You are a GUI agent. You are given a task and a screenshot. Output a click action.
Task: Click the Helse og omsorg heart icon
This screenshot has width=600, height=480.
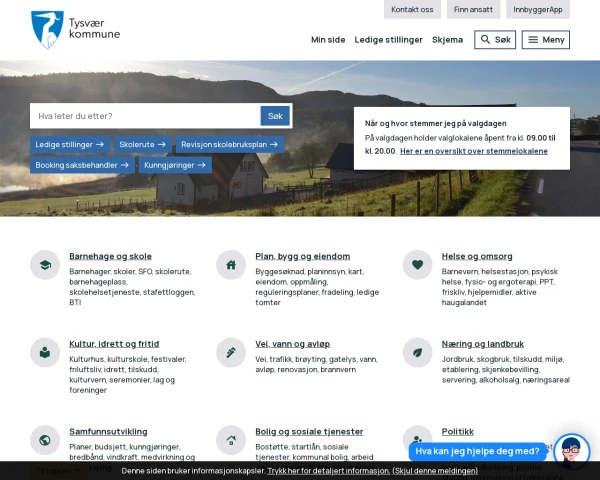pos(417,265)
